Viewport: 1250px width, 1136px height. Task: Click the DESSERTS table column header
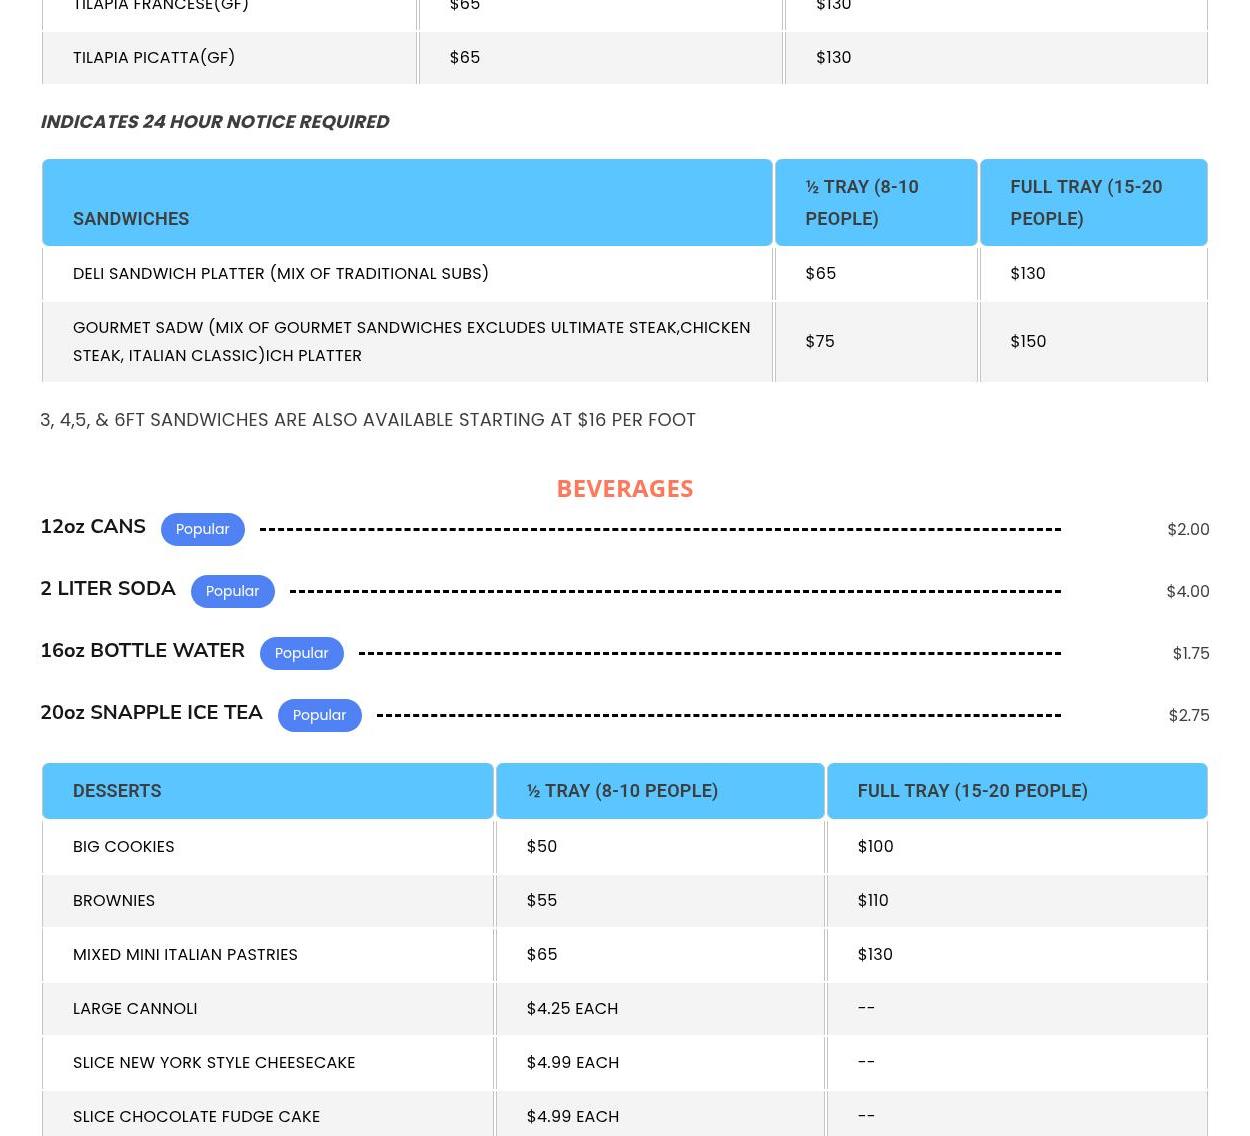[117, 790]
